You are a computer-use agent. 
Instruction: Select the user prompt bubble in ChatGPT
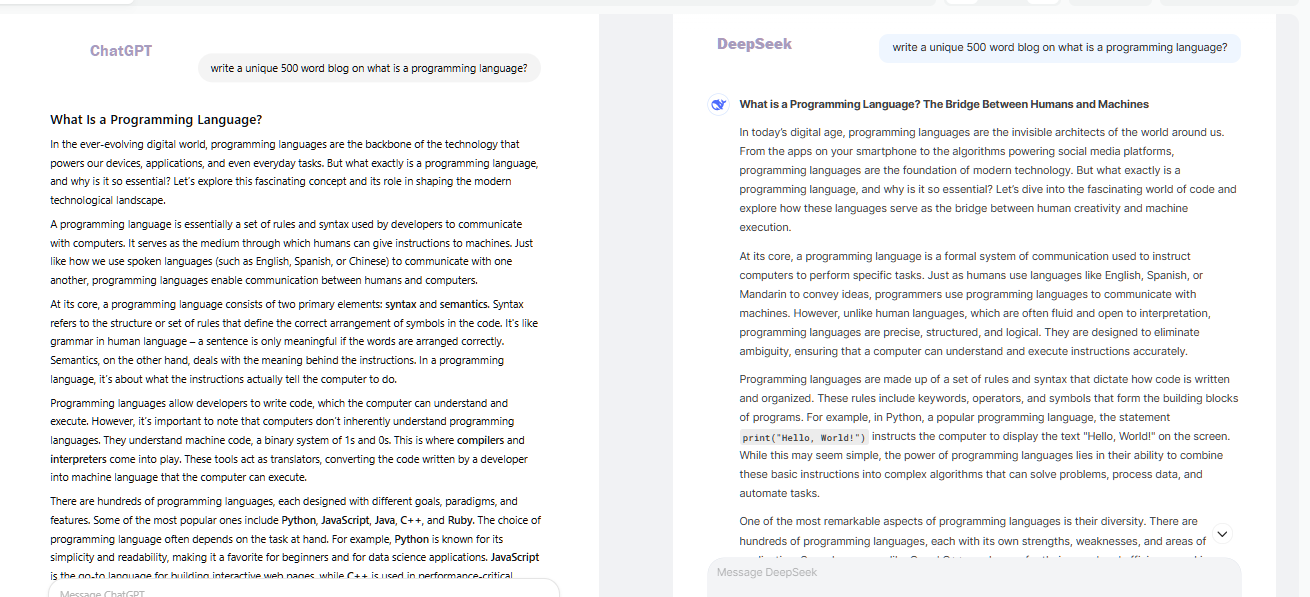point(369,68)
